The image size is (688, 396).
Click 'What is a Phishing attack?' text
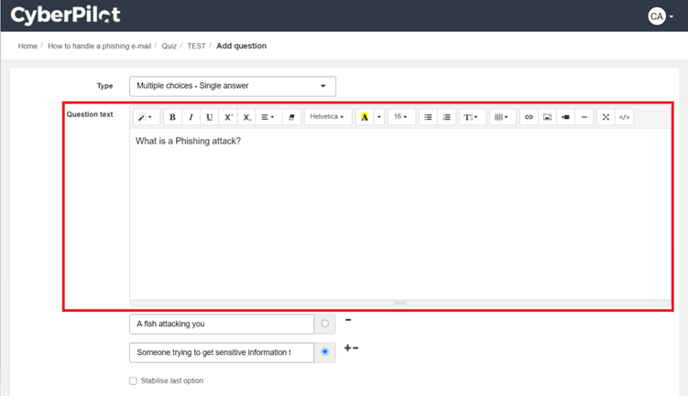(x=188, y=141)
